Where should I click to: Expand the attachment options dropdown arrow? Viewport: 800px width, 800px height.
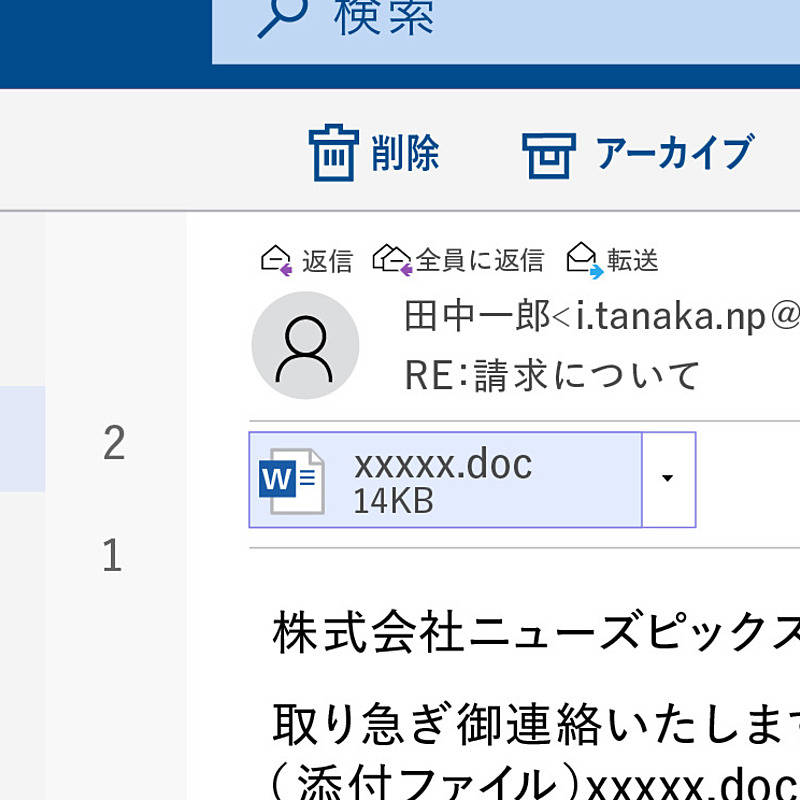pyautogui.click(x=668, y=479)
